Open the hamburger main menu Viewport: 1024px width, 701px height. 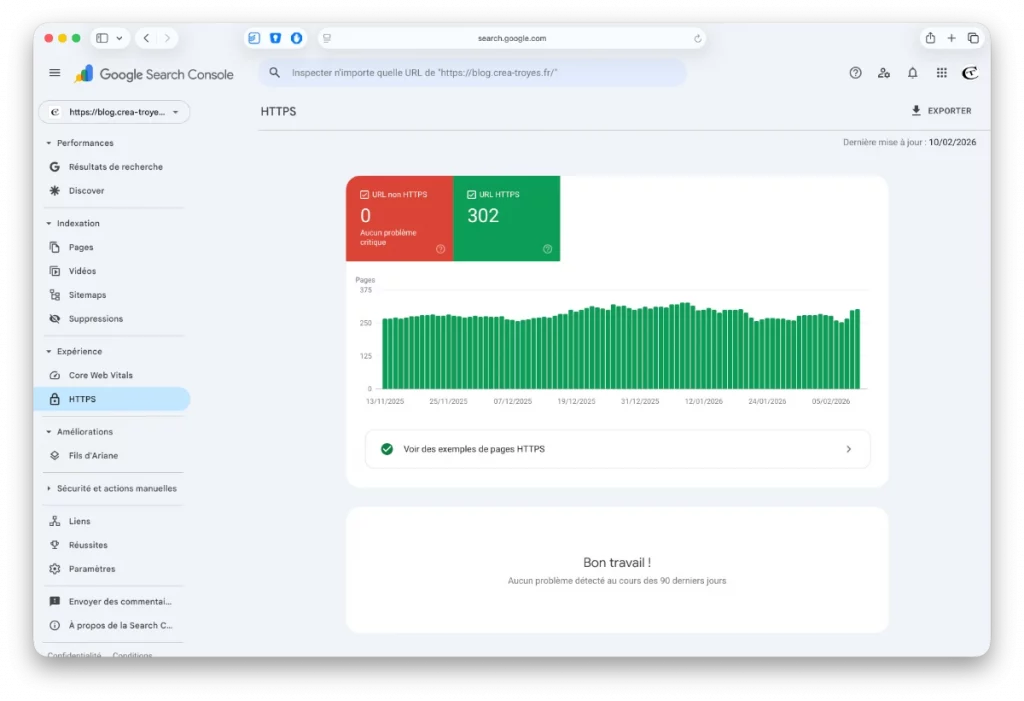(x=55, y=73)
